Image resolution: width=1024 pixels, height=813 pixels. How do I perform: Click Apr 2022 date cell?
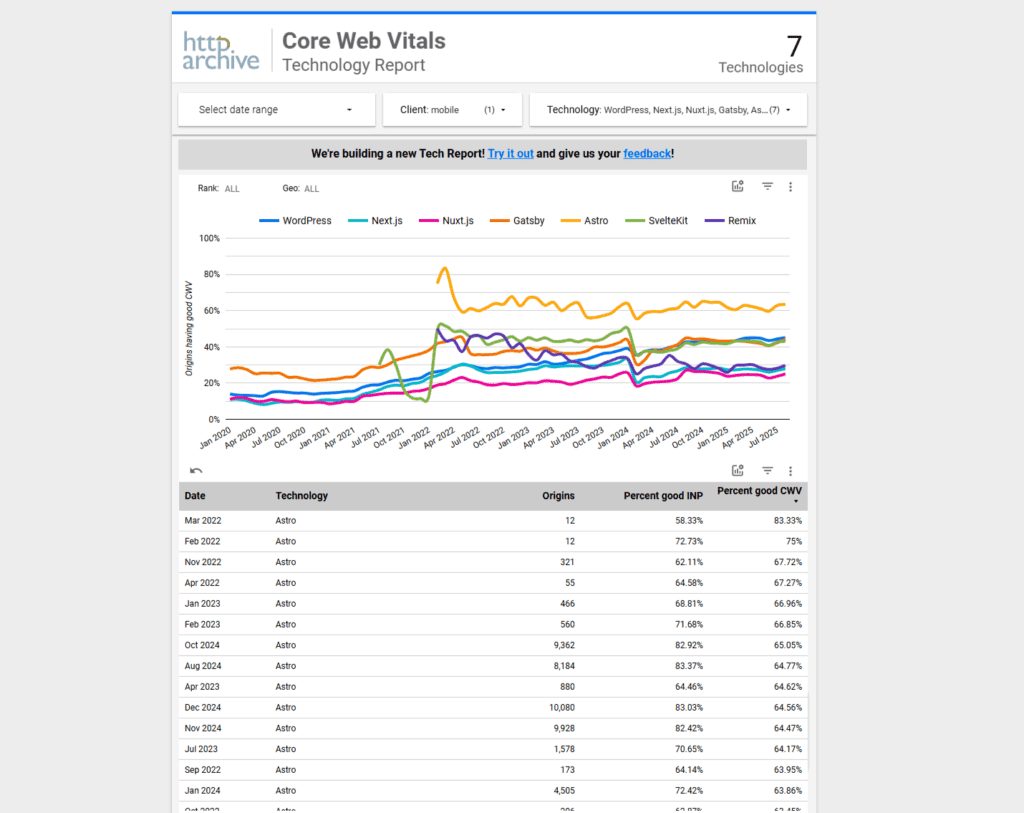[202, 583]
